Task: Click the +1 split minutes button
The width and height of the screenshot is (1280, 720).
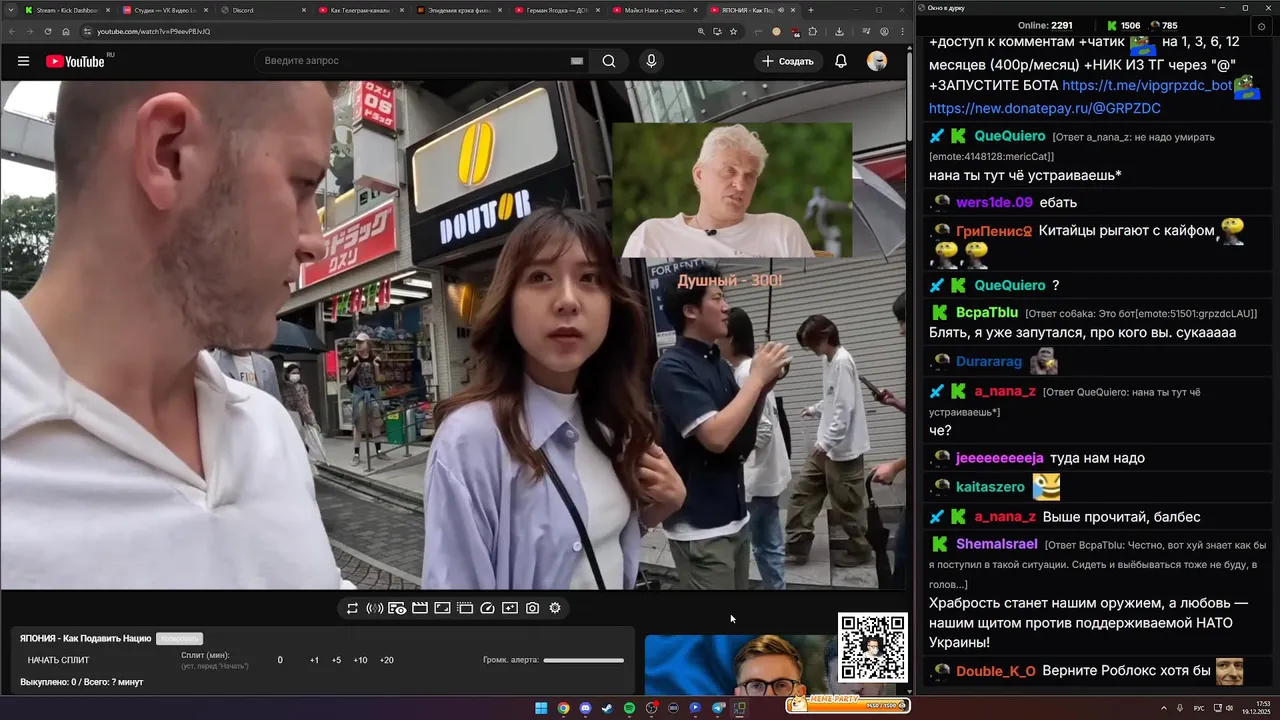Action: tap(314, 660)
